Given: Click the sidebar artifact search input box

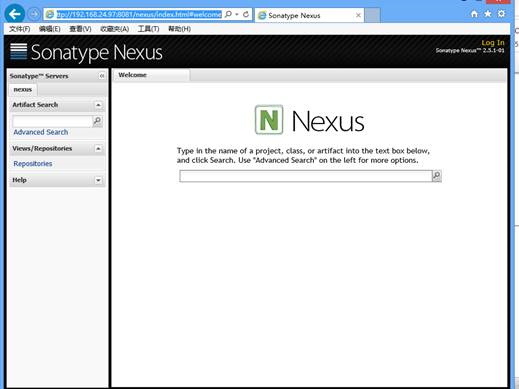Looking at the screenshot, I should coord(52,121).
